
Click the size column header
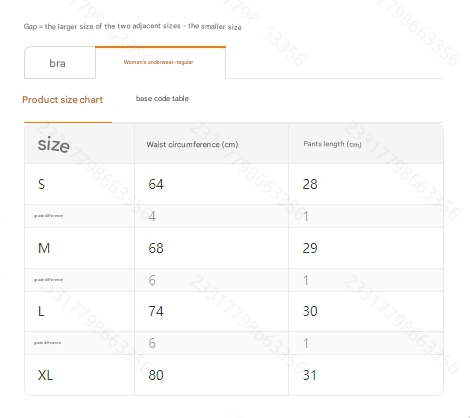pyautogui.click(x=54, y=144)
